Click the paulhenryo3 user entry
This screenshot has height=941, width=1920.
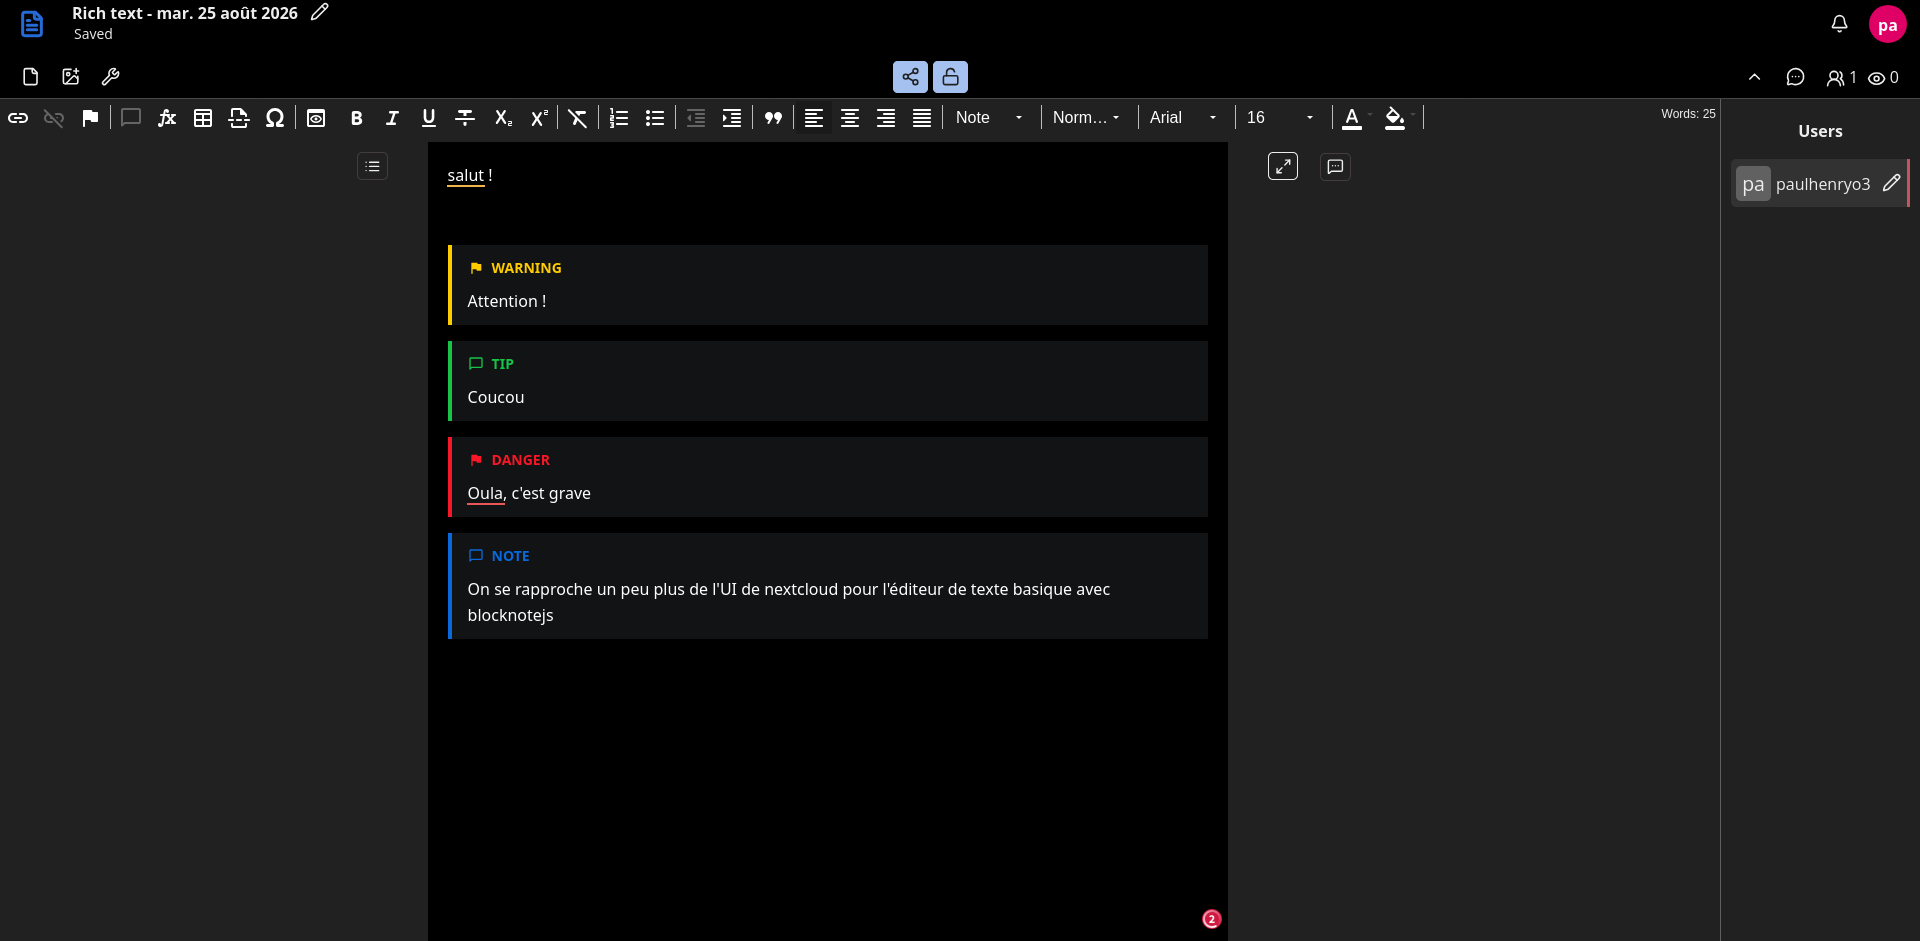pos(1819,184)
